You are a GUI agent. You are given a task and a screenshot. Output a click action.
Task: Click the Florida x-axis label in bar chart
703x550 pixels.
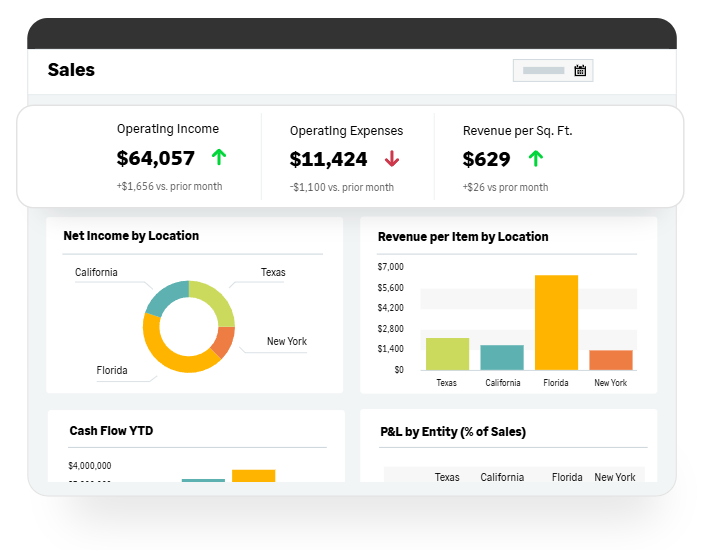tap(556, 383)
